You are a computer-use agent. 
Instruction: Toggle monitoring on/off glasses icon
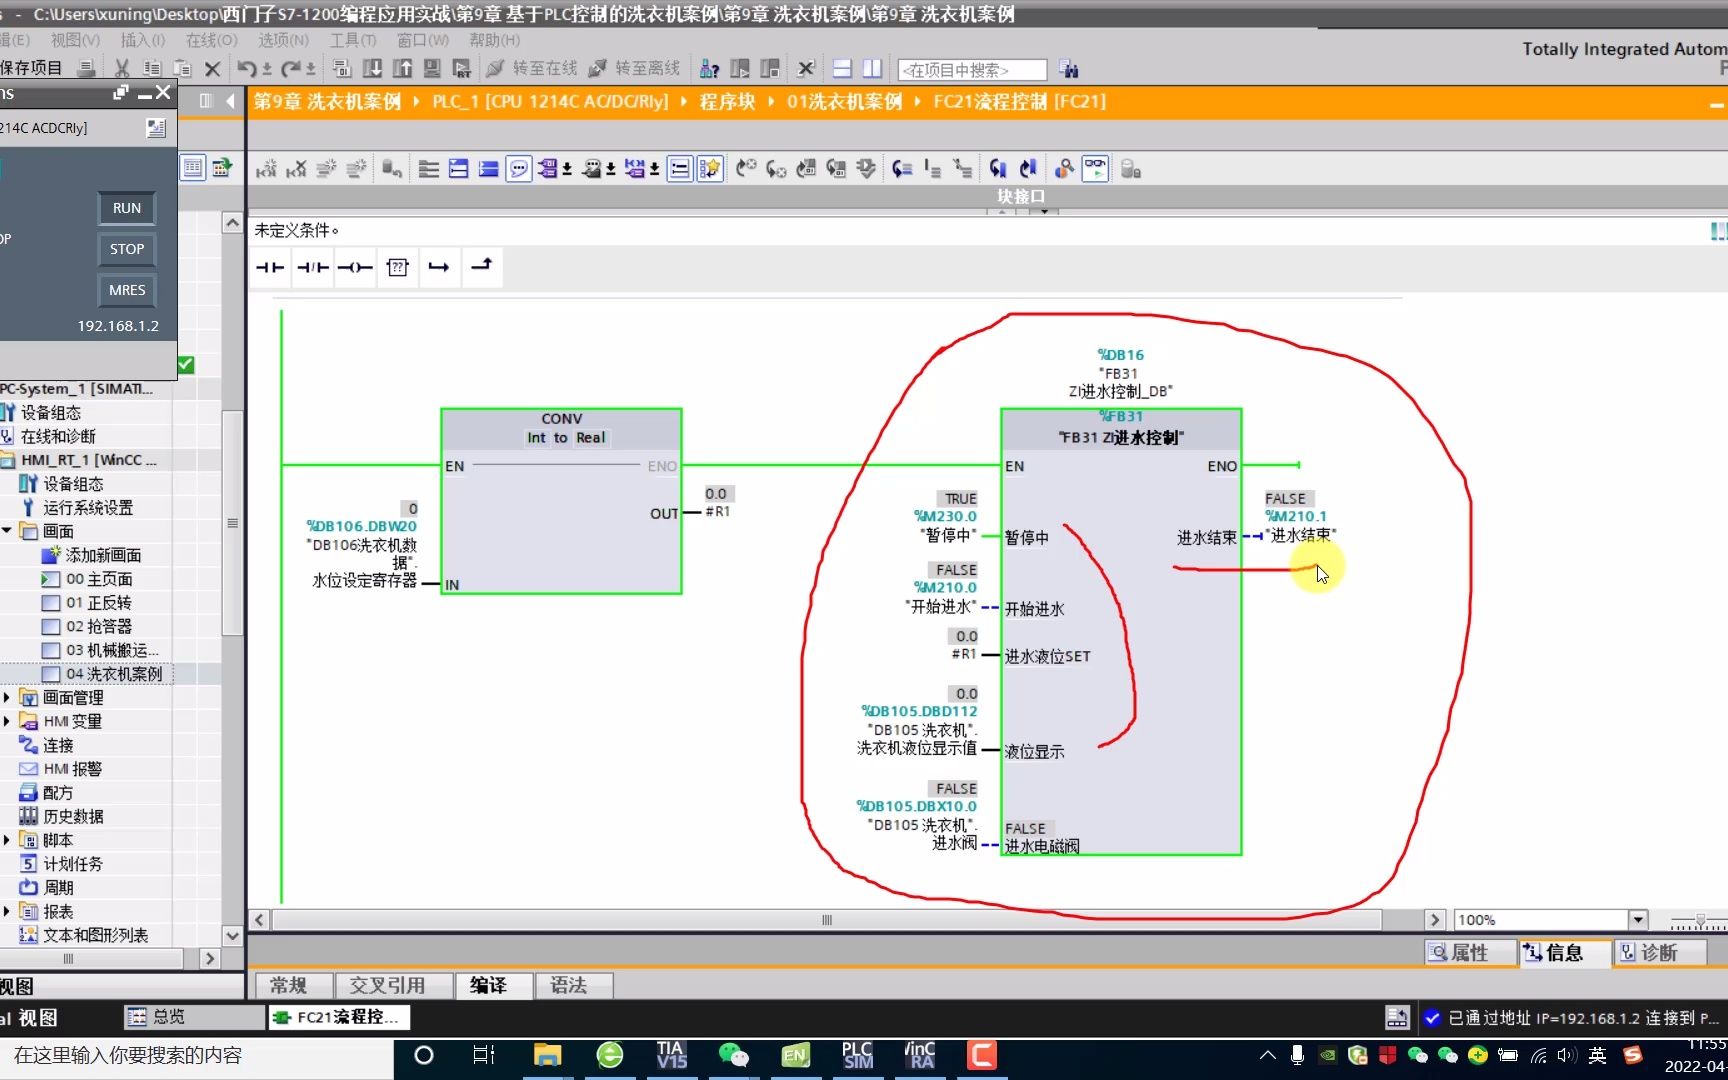click(1095, 169)
